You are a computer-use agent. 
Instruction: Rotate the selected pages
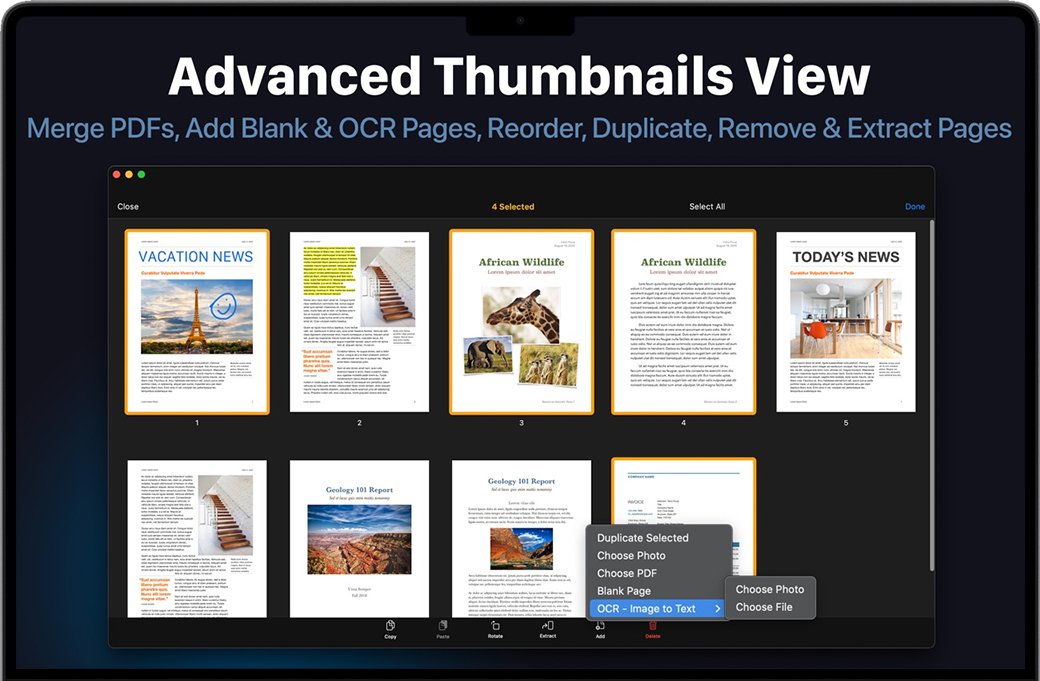tap(495, 626)
